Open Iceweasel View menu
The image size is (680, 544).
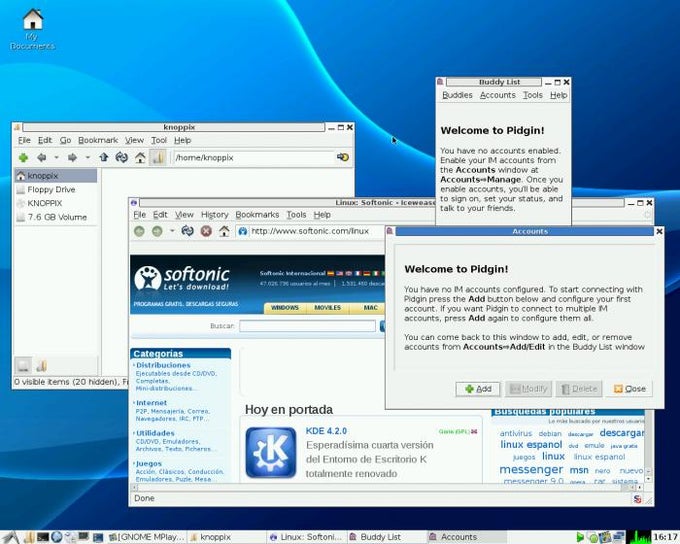tap(184, 215)
